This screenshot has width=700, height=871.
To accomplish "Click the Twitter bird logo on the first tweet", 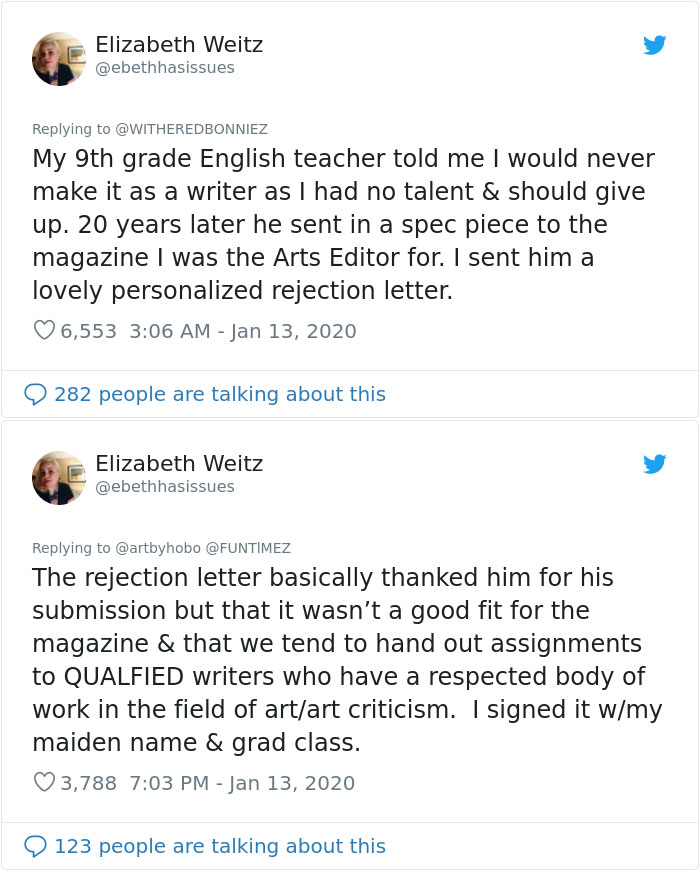I will (655, 45).
